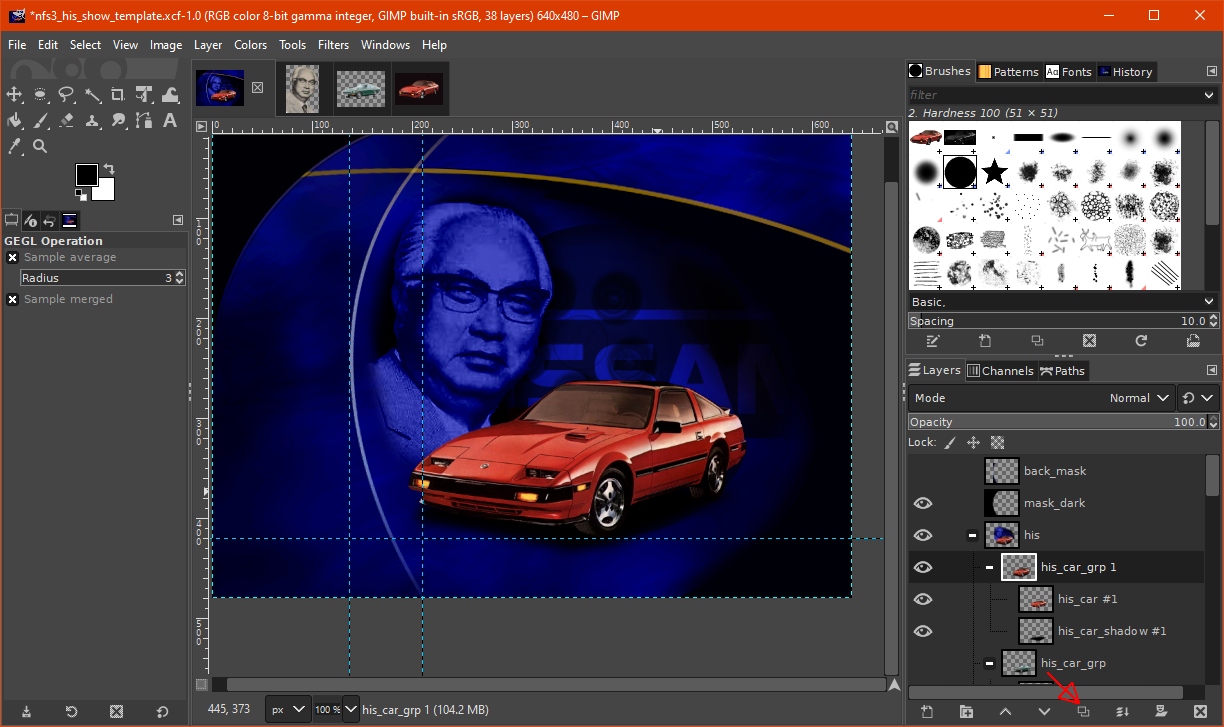Select the Free Select lasso tool
Viewport: 1224px width, 727px height.
(66, 94)
